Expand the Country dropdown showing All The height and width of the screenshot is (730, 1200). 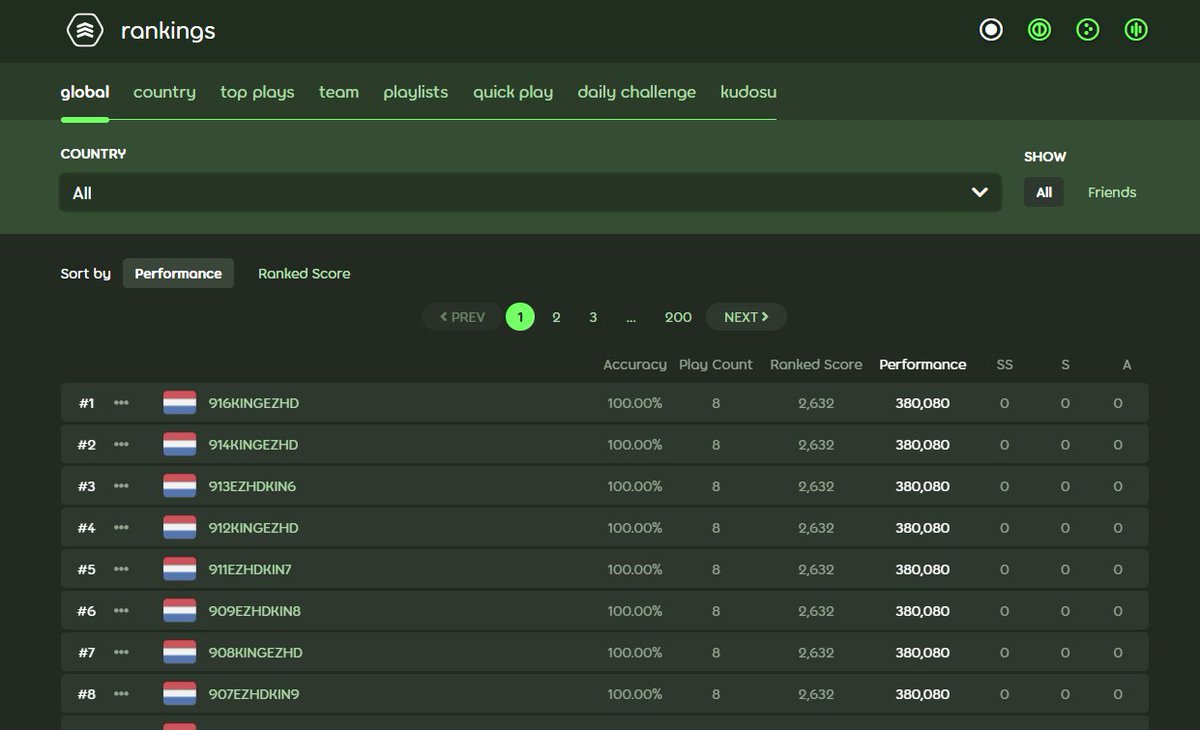click(x=530, y=193)
